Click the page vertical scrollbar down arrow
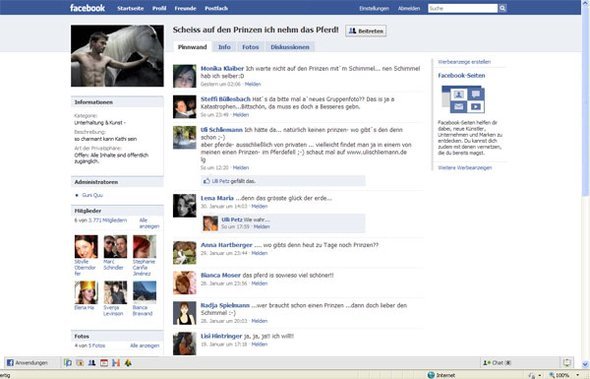This screenshot has height=379, width=590. pos(585,364)
